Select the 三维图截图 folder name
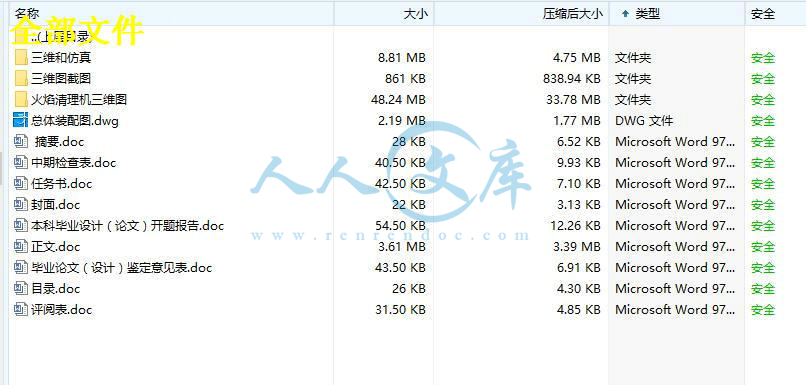 click(61, 79)
